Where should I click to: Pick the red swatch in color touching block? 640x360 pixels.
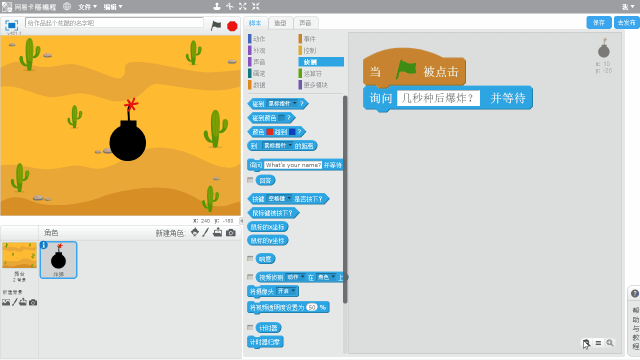pyautogui.click(x=270, y=132)
